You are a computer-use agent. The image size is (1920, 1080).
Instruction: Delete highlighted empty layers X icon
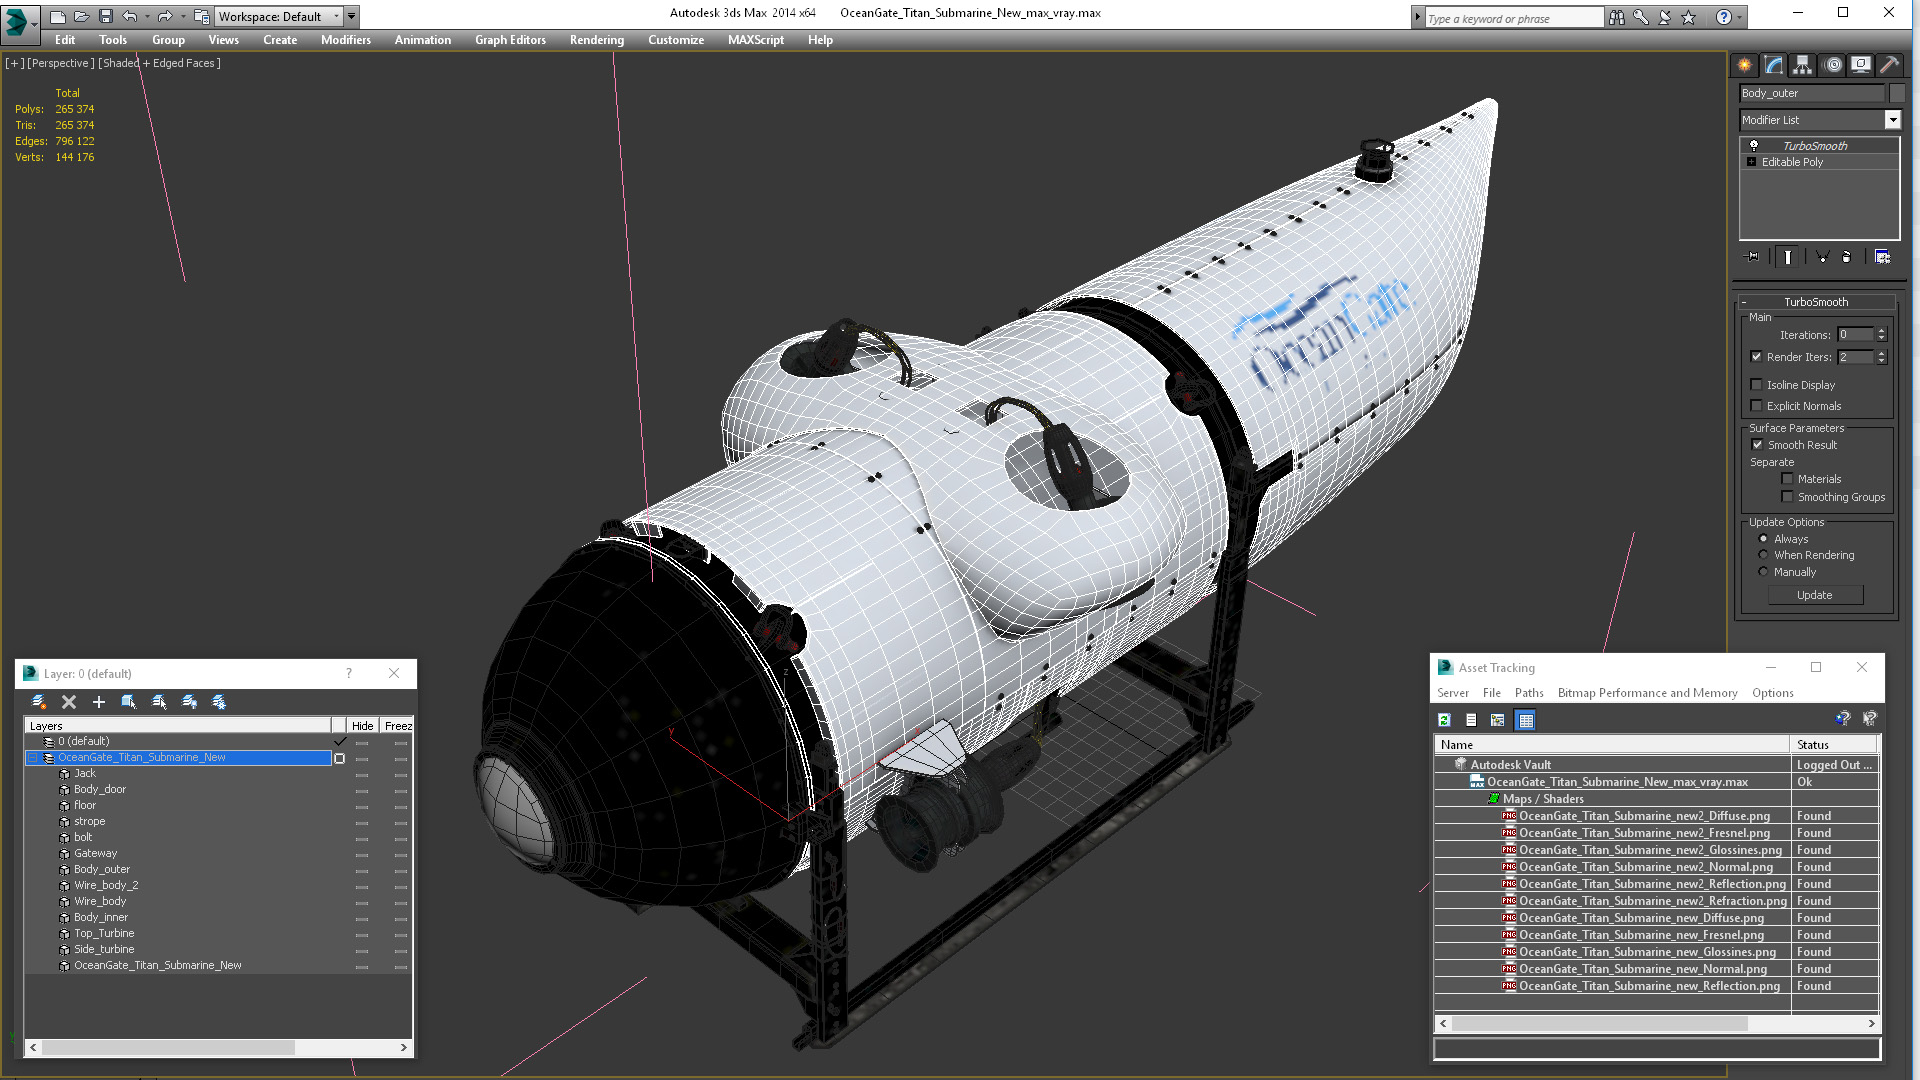(x=69, y=702)
